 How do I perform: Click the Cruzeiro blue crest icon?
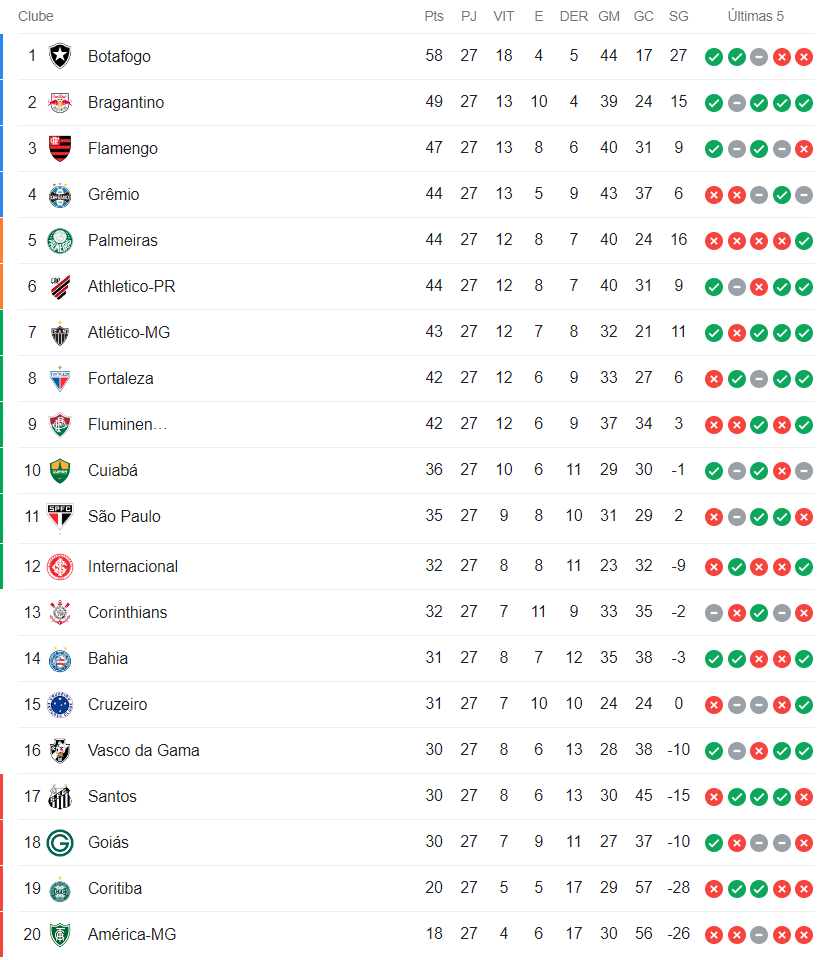click(x=60, y=704)
